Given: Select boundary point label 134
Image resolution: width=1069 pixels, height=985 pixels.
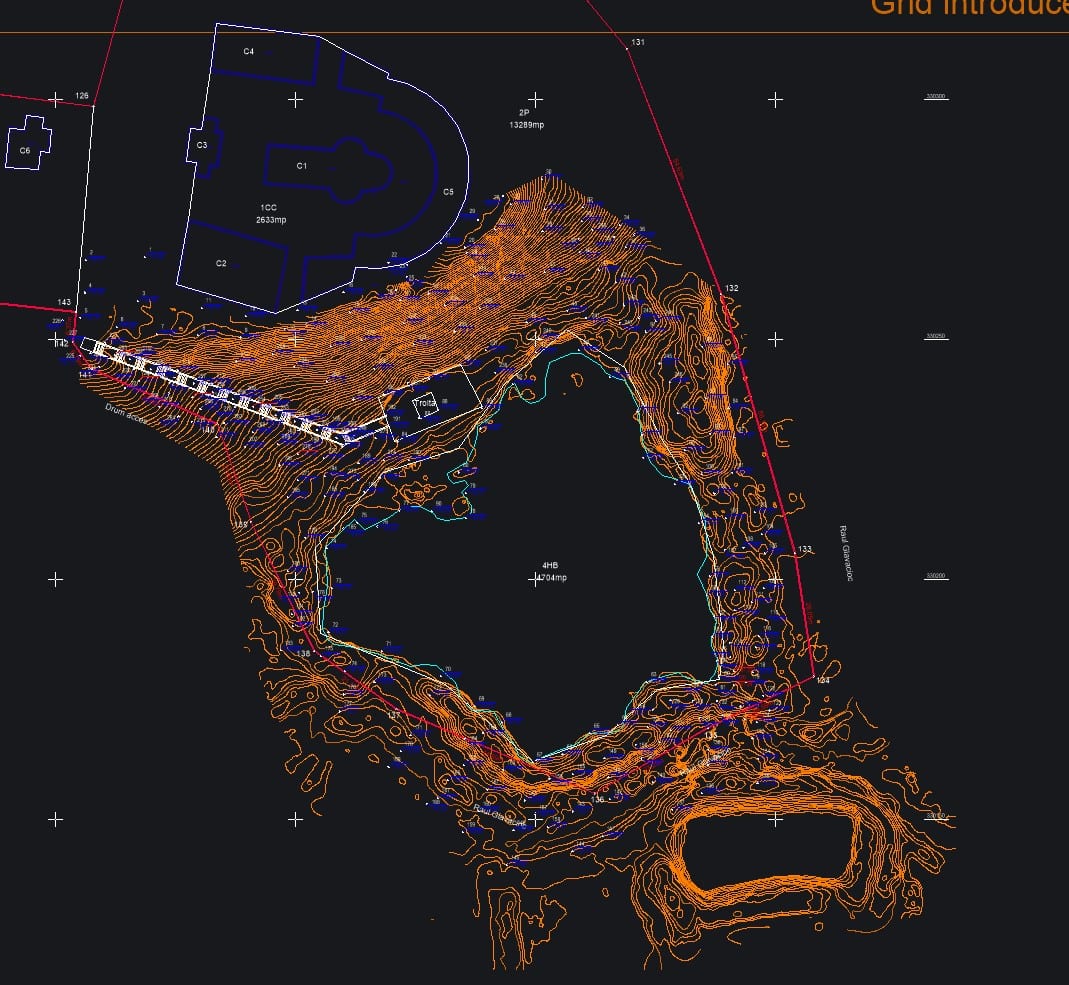Looking at the screenshot, I should [x=824, y=680].
